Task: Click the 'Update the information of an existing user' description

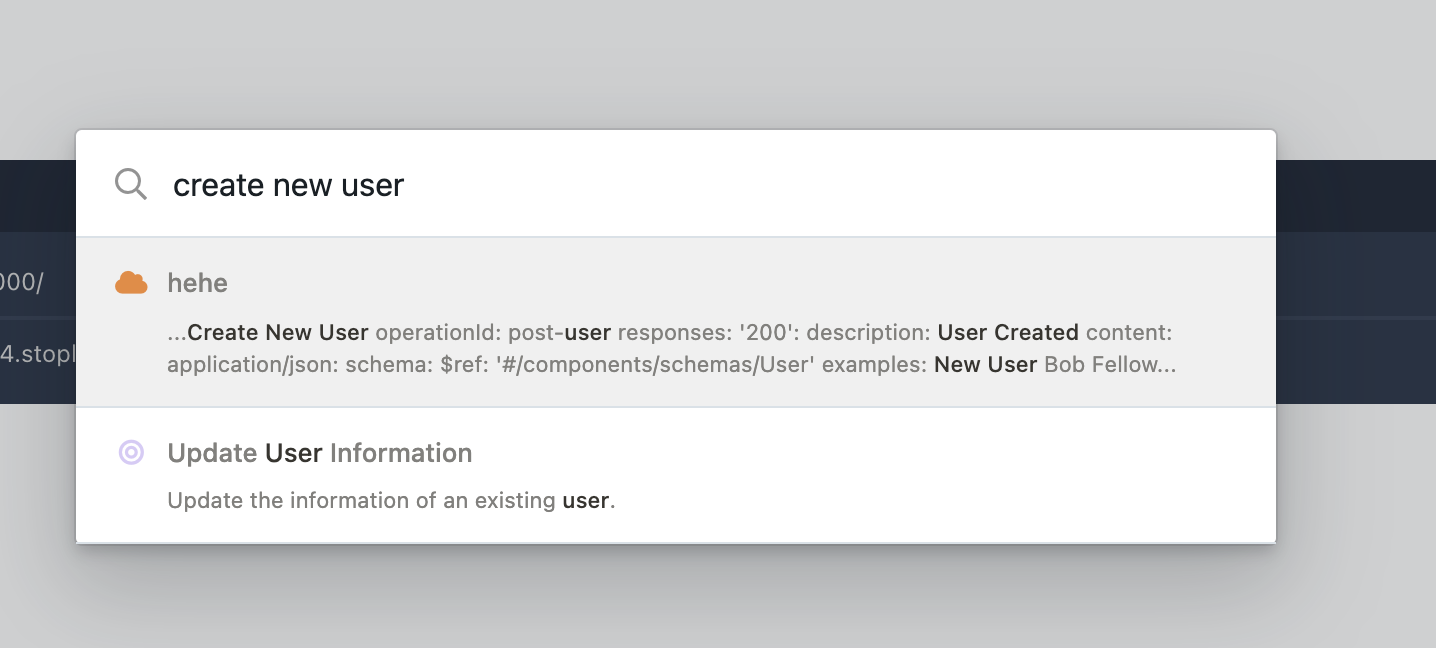Action: click(x=390, y=500)
